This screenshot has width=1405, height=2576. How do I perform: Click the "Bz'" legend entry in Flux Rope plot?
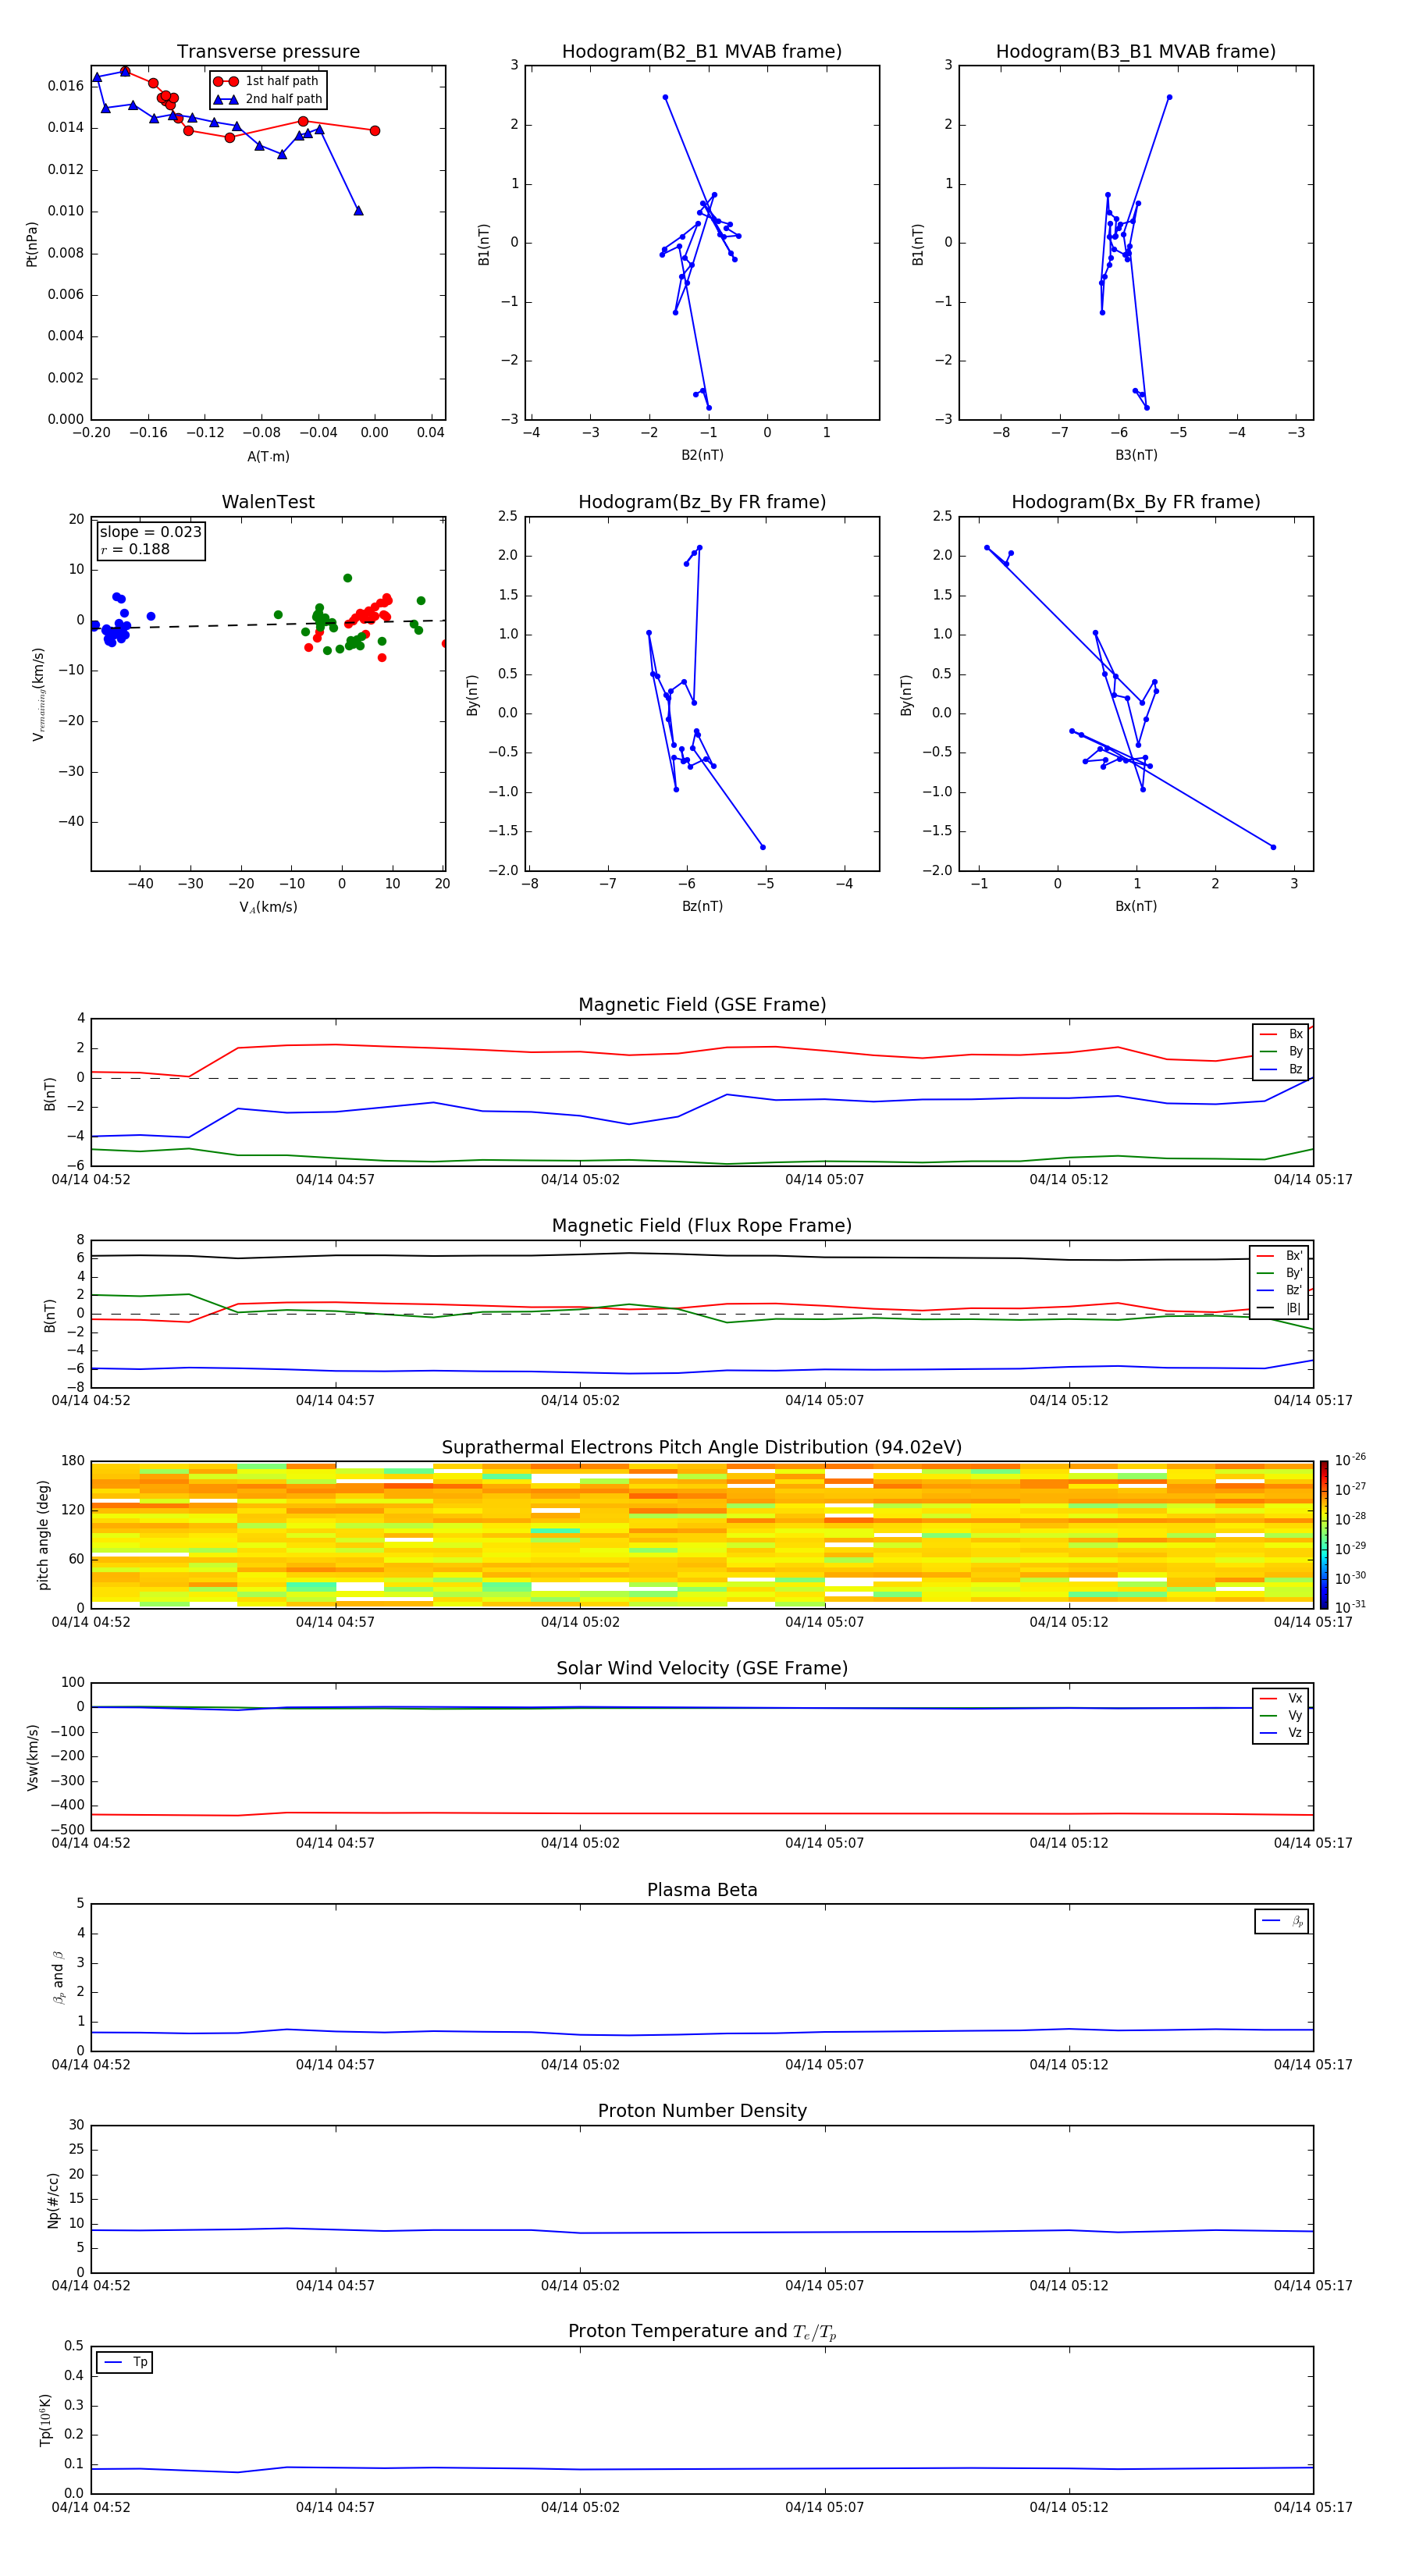coord(1279,1290)
